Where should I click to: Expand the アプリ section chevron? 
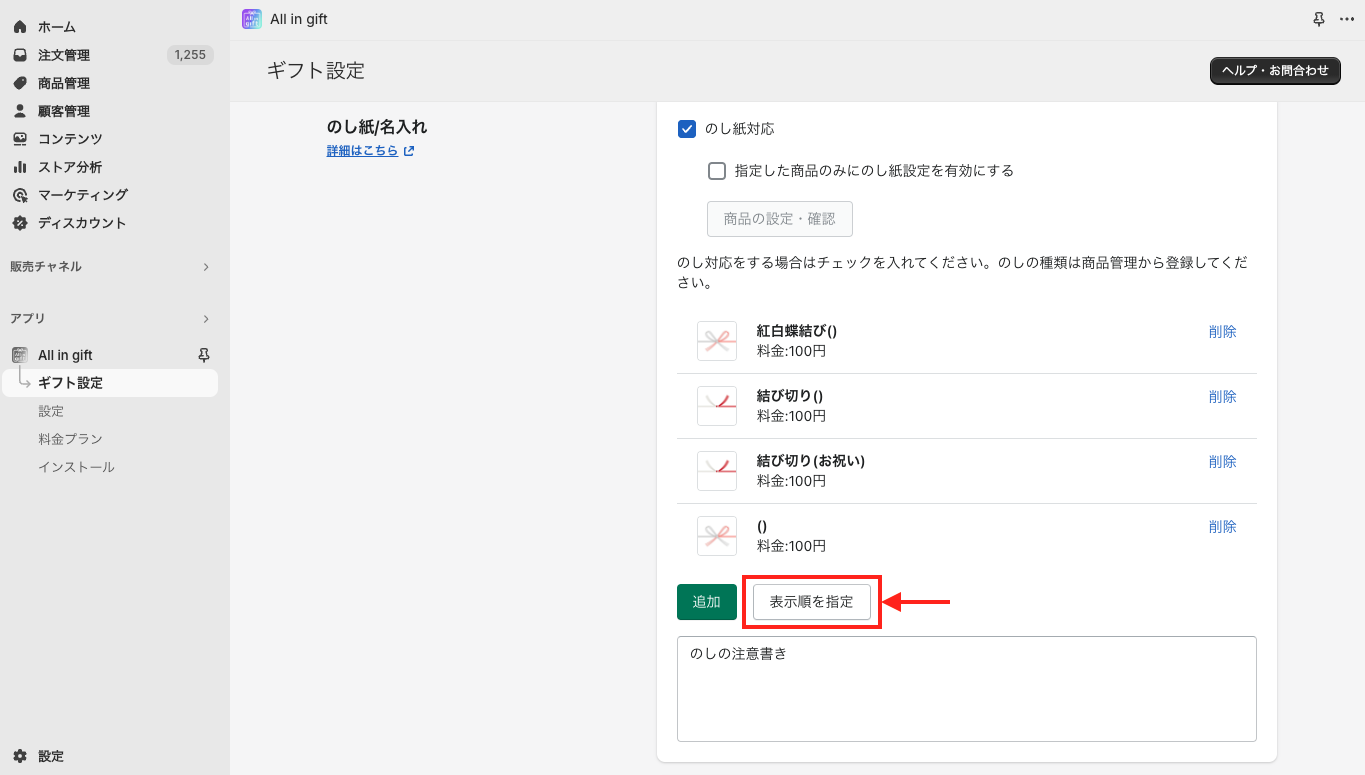tap(206, 319)
